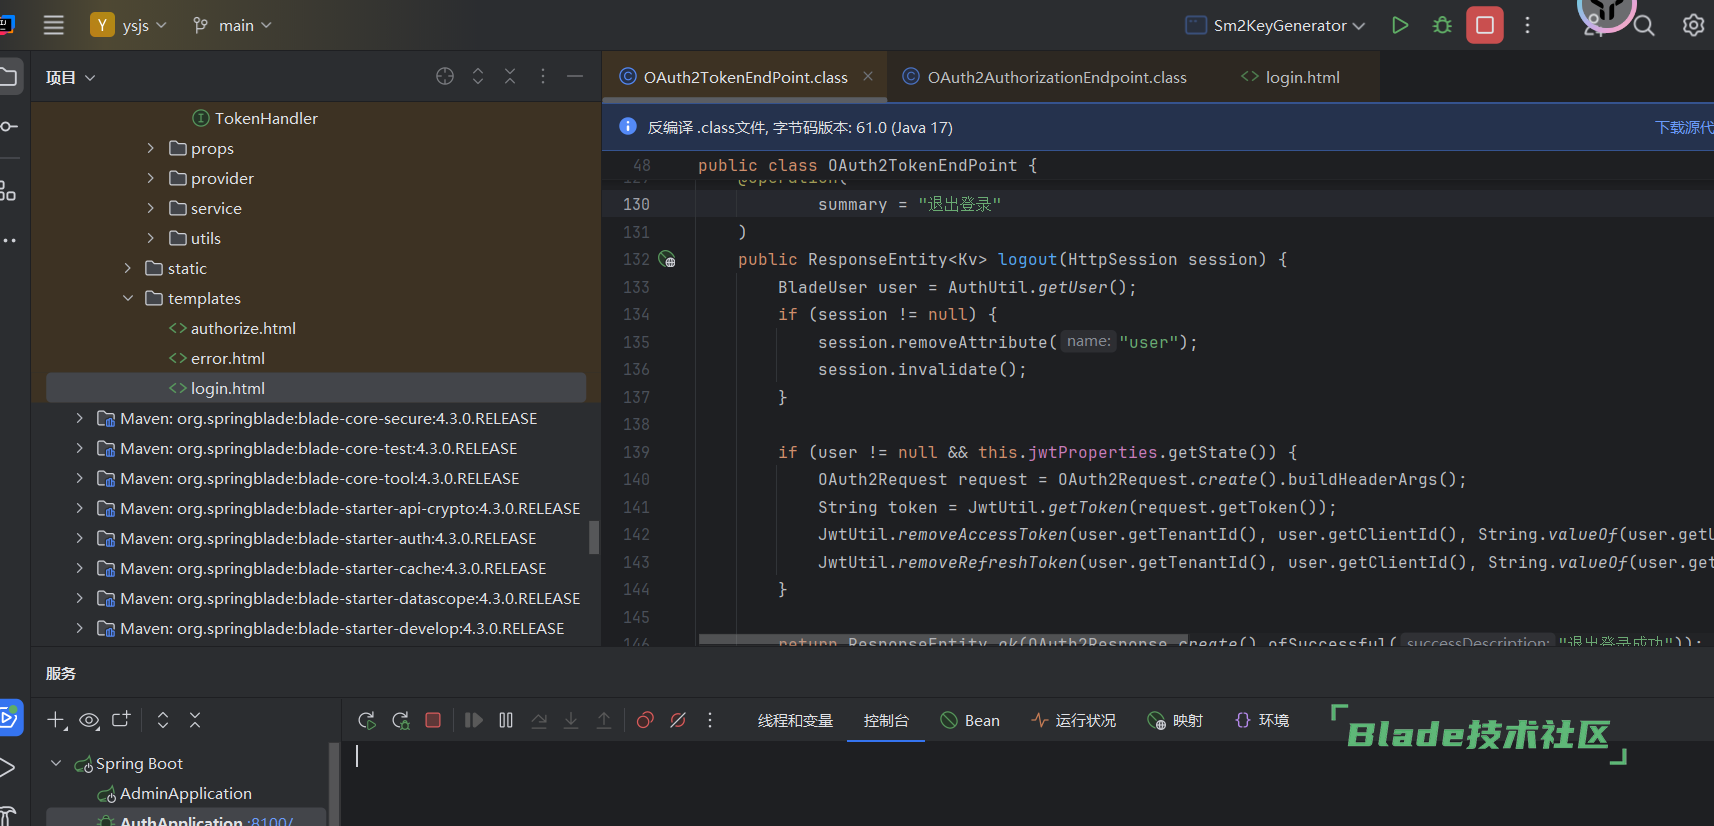Open the 控制台 console tab
The height and width of the screenshot is (826, 1714).
click(x=886, y=720)
